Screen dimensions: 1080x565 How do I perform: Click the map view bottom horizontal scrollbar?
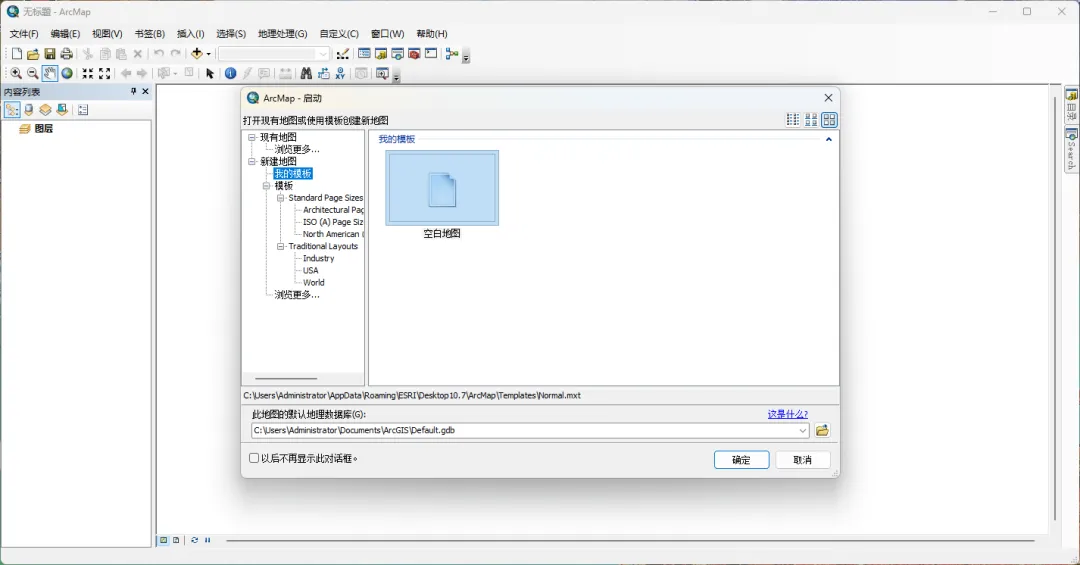coord(630,541)
